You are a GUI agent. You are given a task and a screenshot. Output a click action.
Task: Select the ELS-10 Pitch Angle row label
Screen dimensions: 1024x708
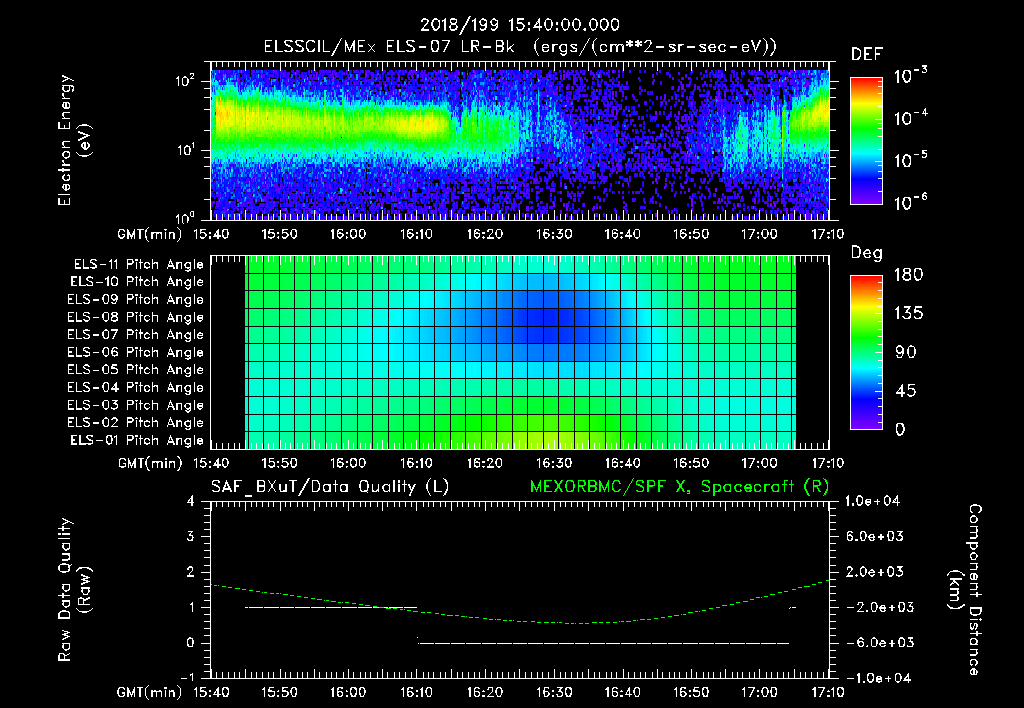tap(137, 282)
